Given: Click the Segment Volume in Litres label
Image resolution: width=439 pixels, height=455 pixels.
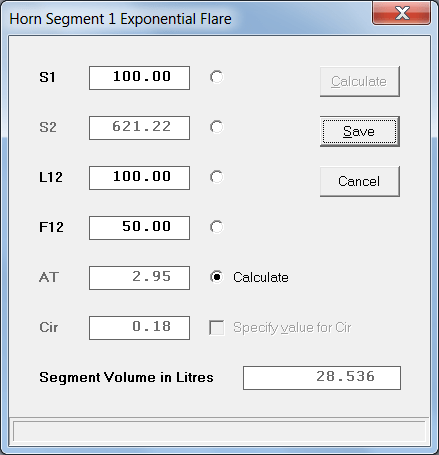Looking at the screenshot, I should [126, 377].
